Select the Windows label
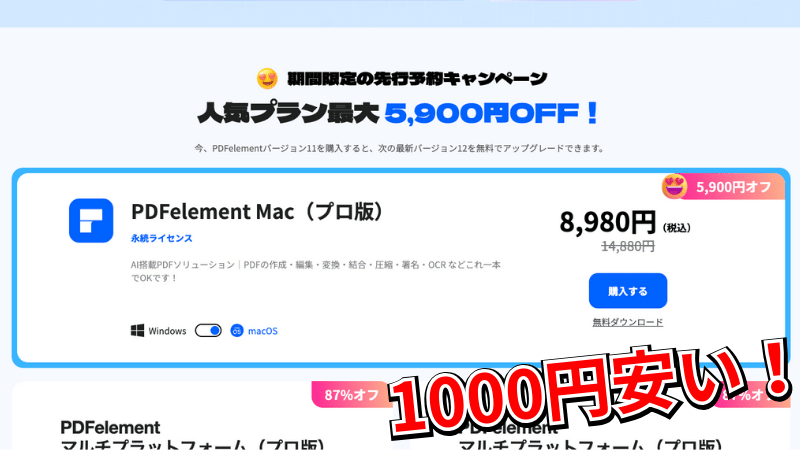The width and height of the screenshot is (800, 450). [x=167, y=331]
